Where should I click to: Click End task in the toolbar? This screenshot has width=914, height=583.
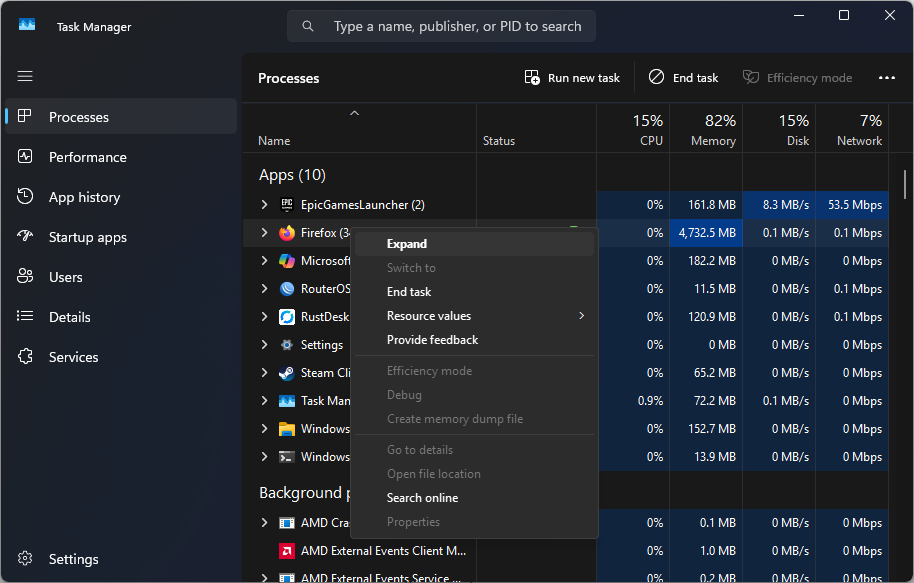tap(683, 78)
